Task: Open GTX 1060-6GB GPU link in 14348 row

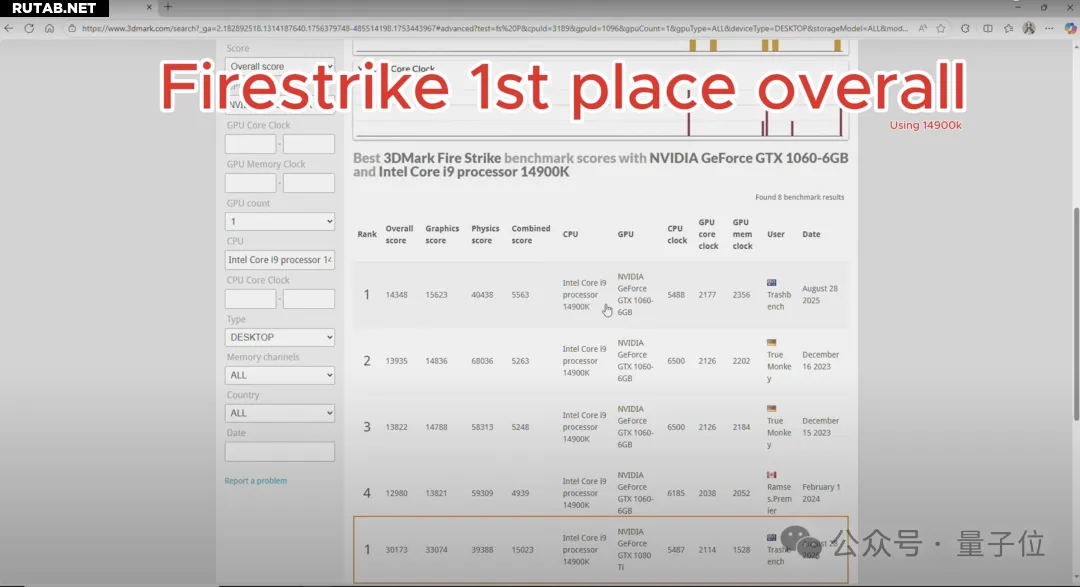Action: coord(635,295)
